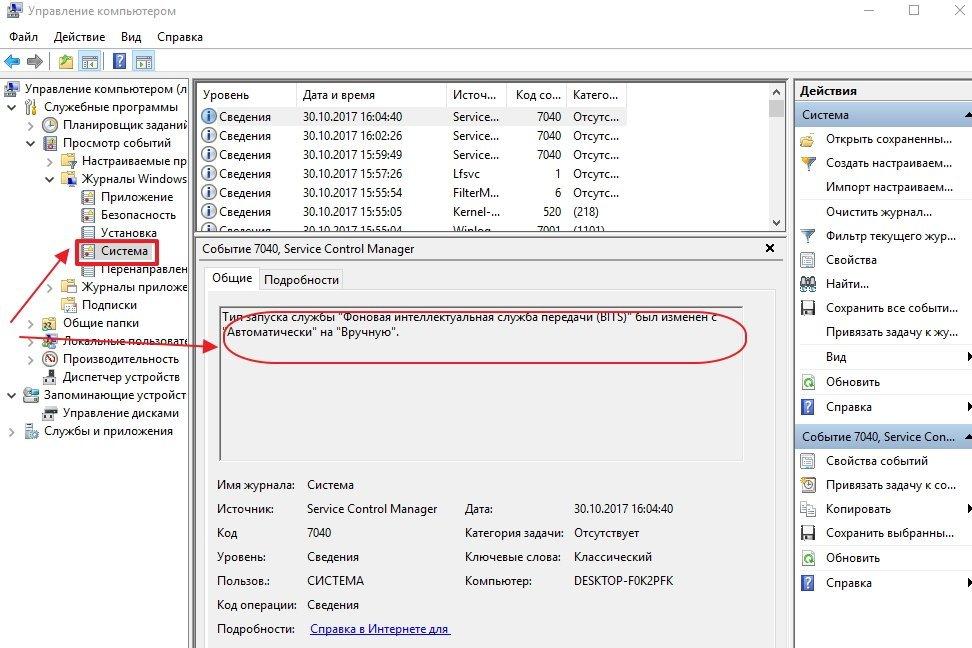Collapse the Запоминающие устройства node

11,395
